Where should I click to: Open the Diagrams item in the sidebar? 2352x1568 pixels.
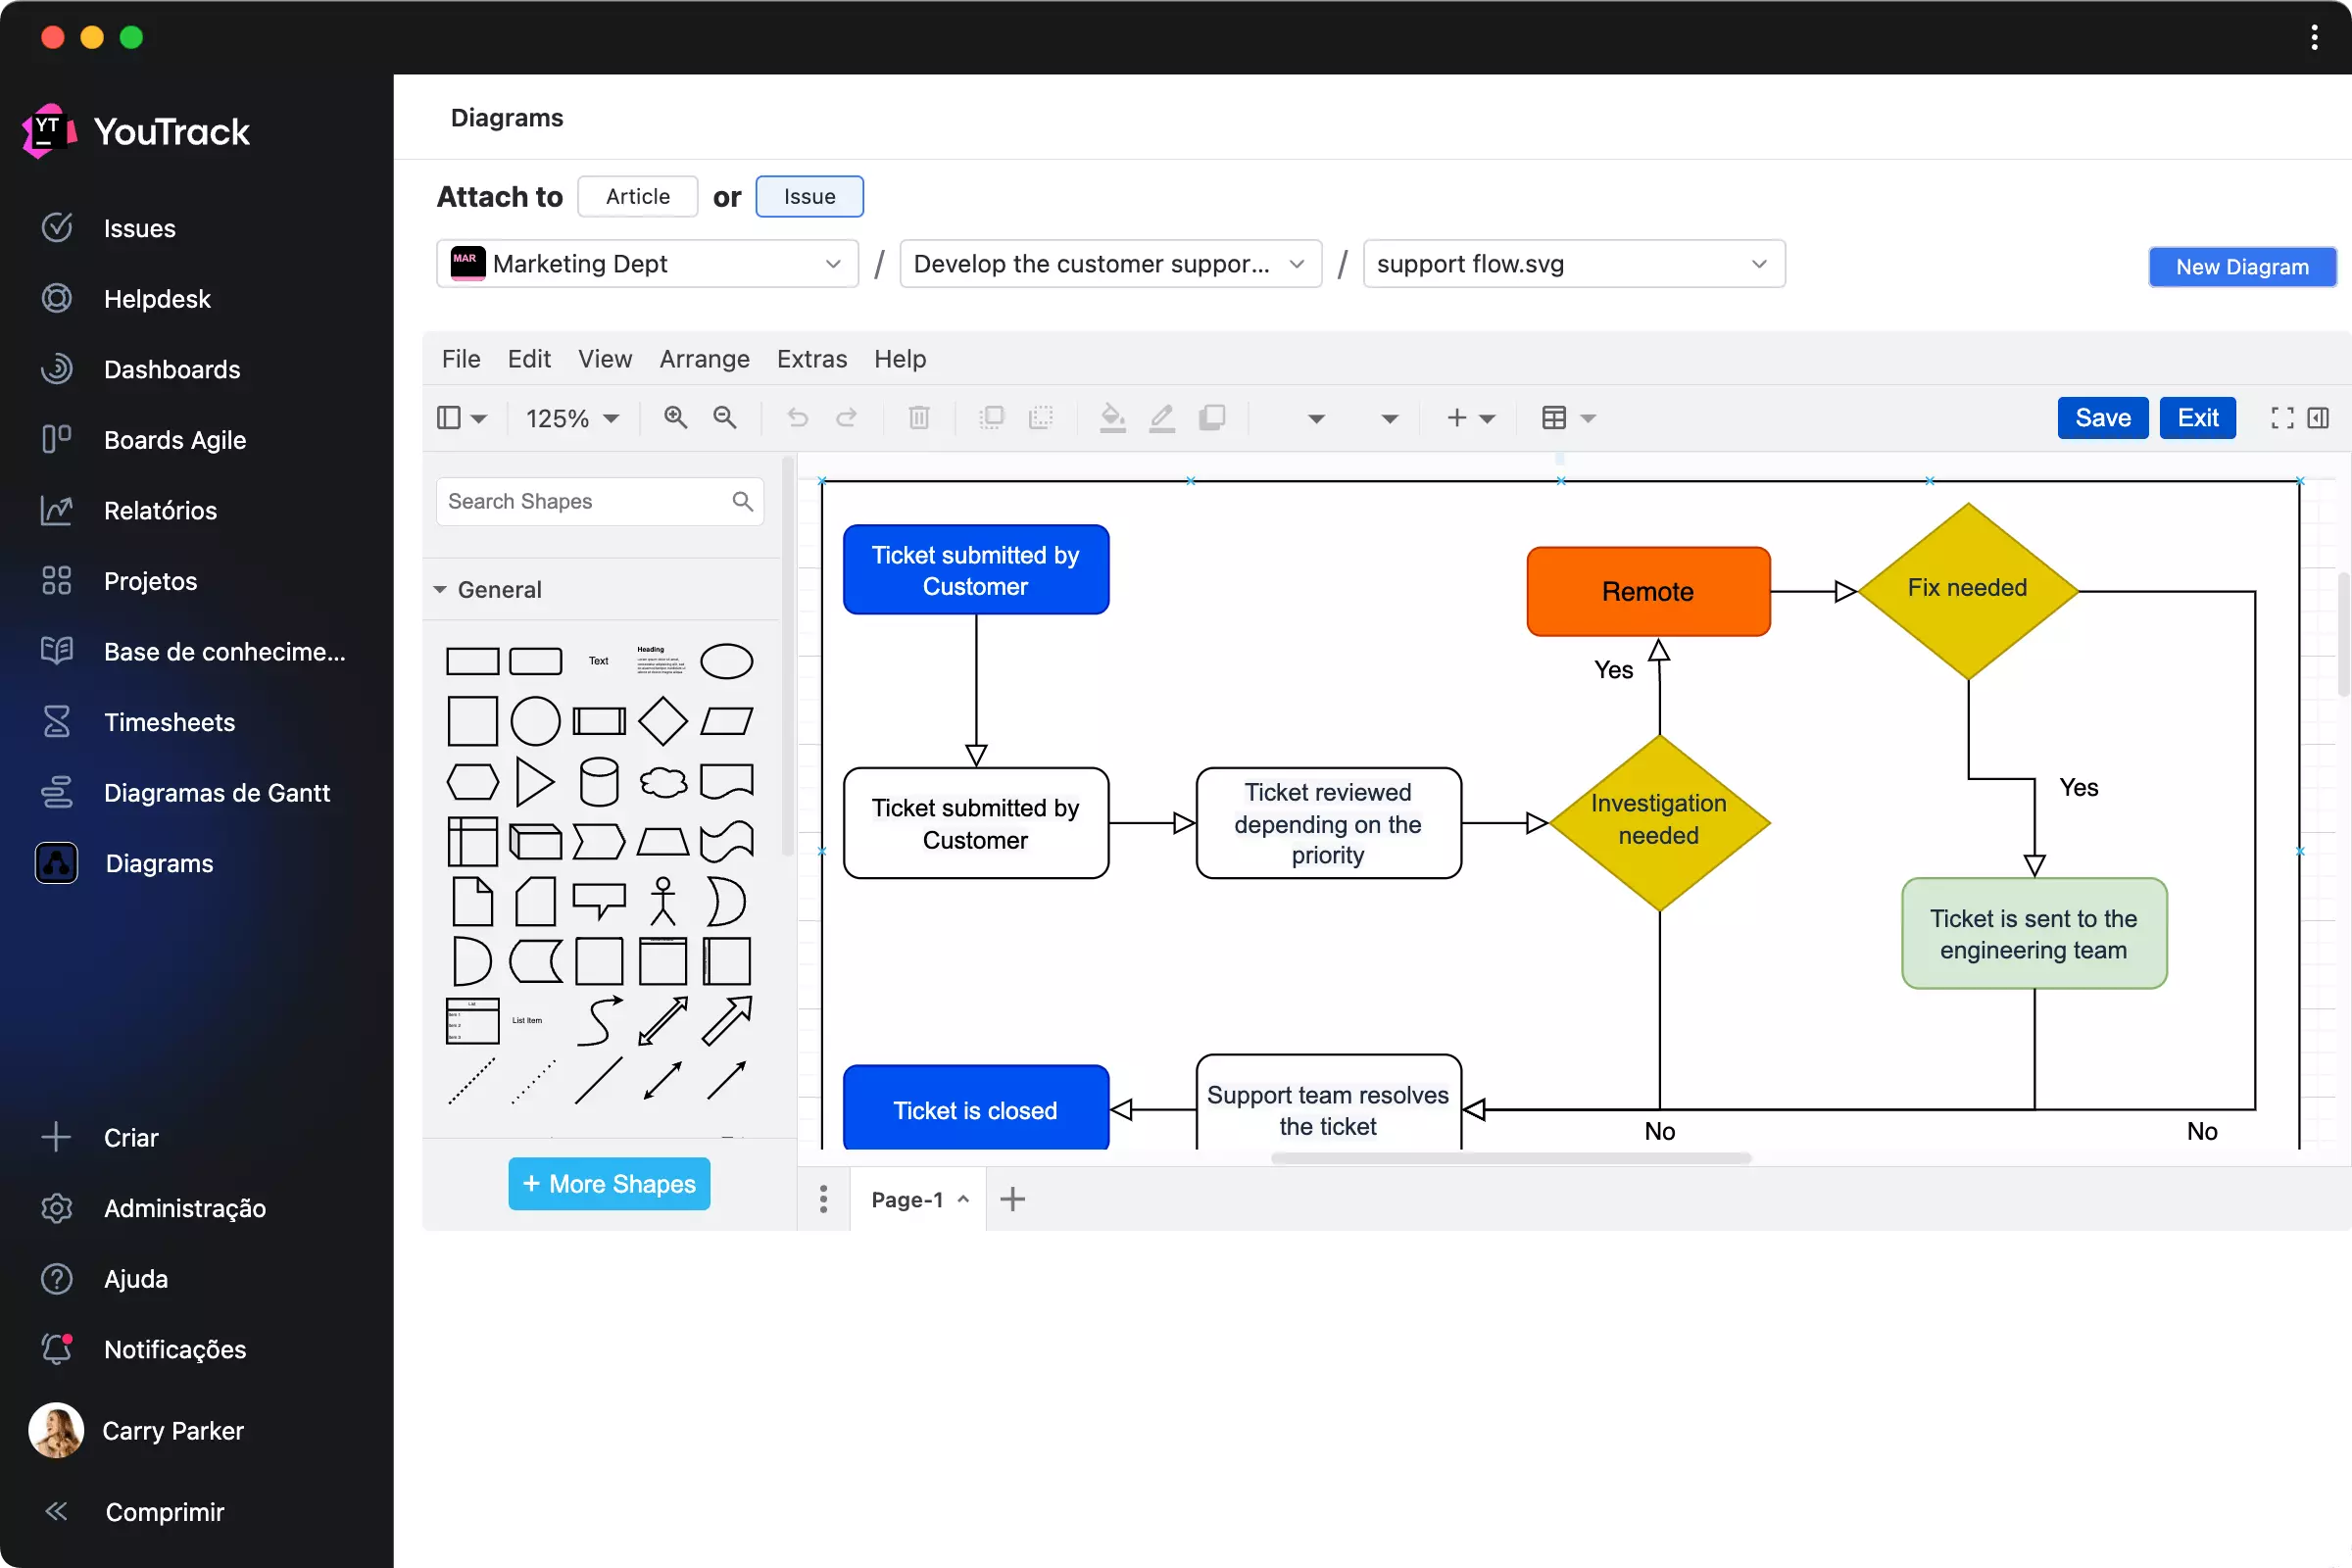tap(159, 863)
